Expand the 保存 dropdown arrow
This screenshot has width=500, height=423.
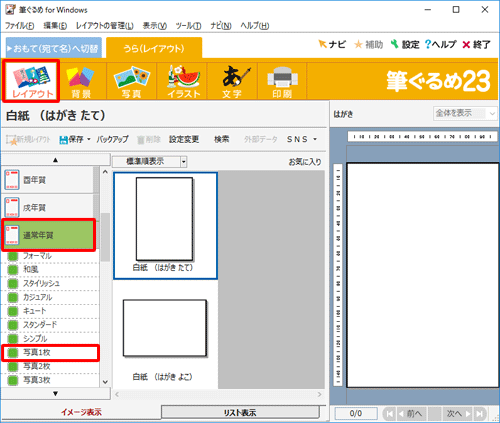[89, 139]
